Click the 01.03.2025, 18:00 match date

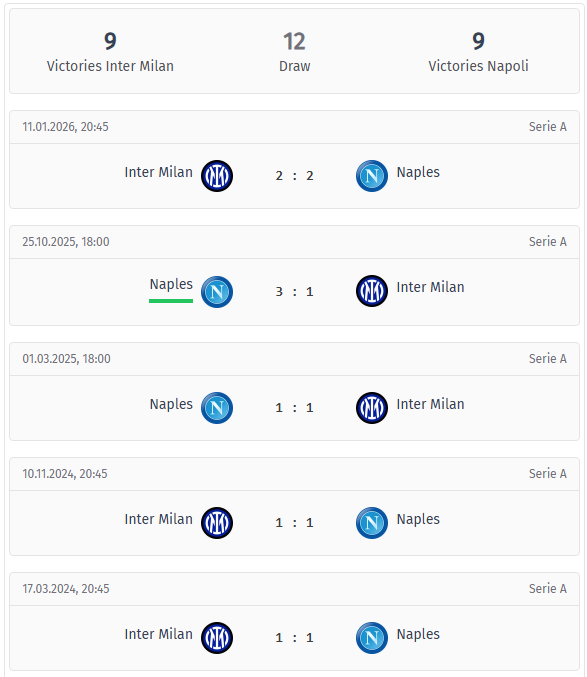pos(66,359)
